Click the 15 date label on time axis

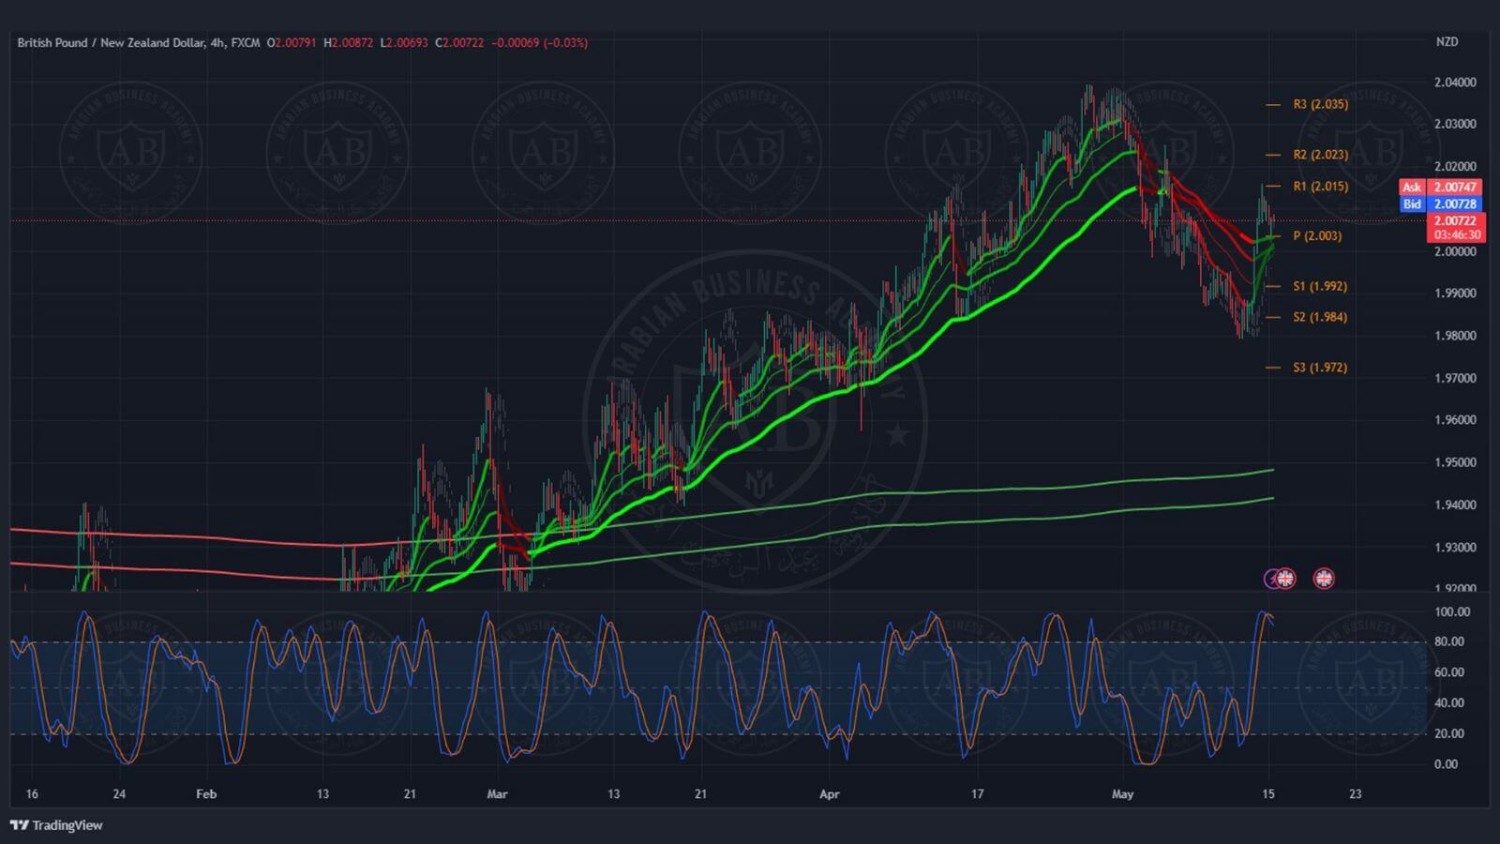tap(1268, 794)
